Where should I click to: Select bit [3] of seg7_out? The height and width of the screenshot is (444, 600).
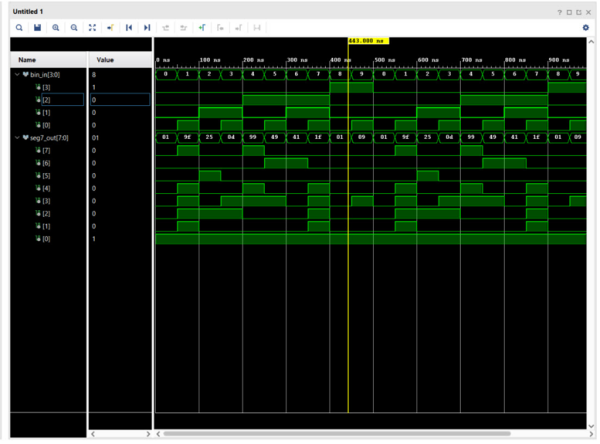pyautogui.click(x=46, y=201)
